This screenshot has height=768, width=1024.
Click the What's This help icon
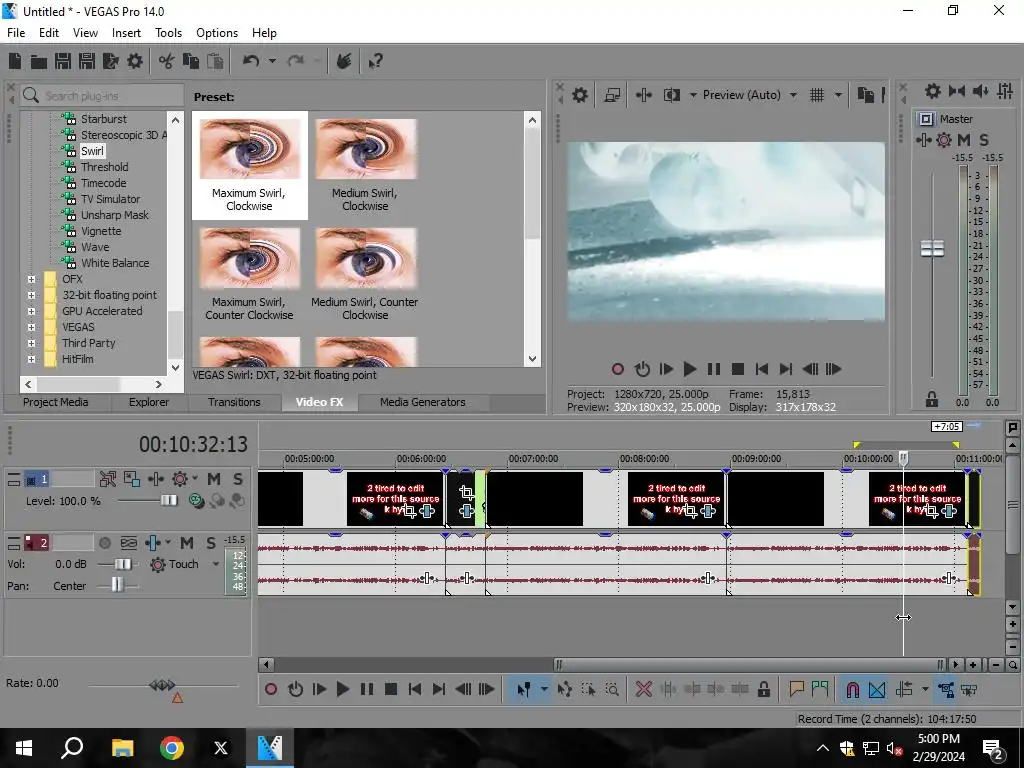[x=375, y=61]
